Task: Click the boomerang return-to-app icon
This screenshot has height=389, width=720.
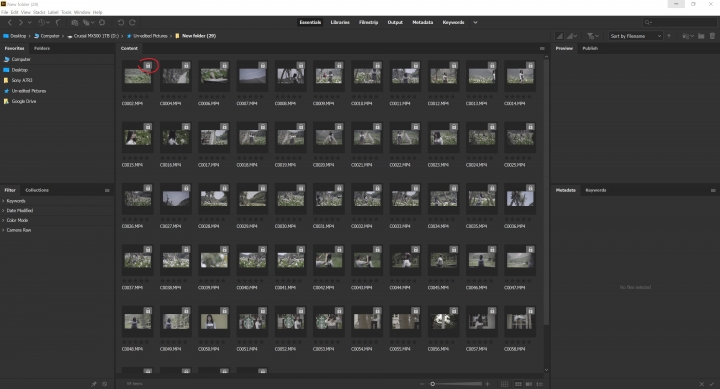Action: [58, 22]
